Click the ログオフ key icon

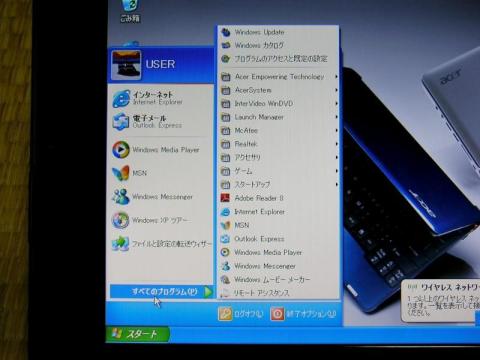[225, 314]
